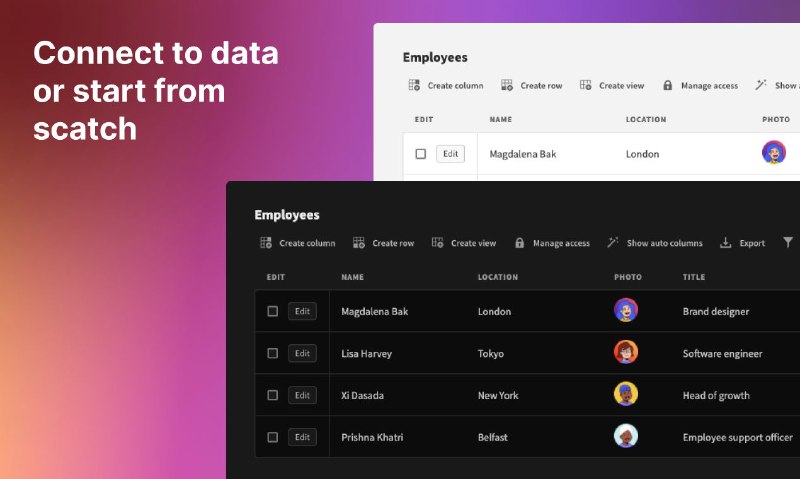Viewport: 800px width, 479px height.
Task: Click Create row icon in dark table
Action: pos(359,243)
